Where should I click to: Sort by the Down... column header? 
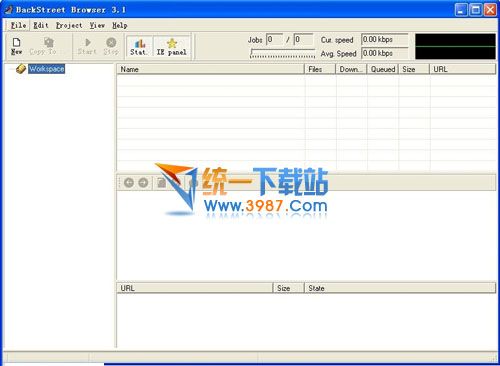pyautogui.click(x=351, y=69)
